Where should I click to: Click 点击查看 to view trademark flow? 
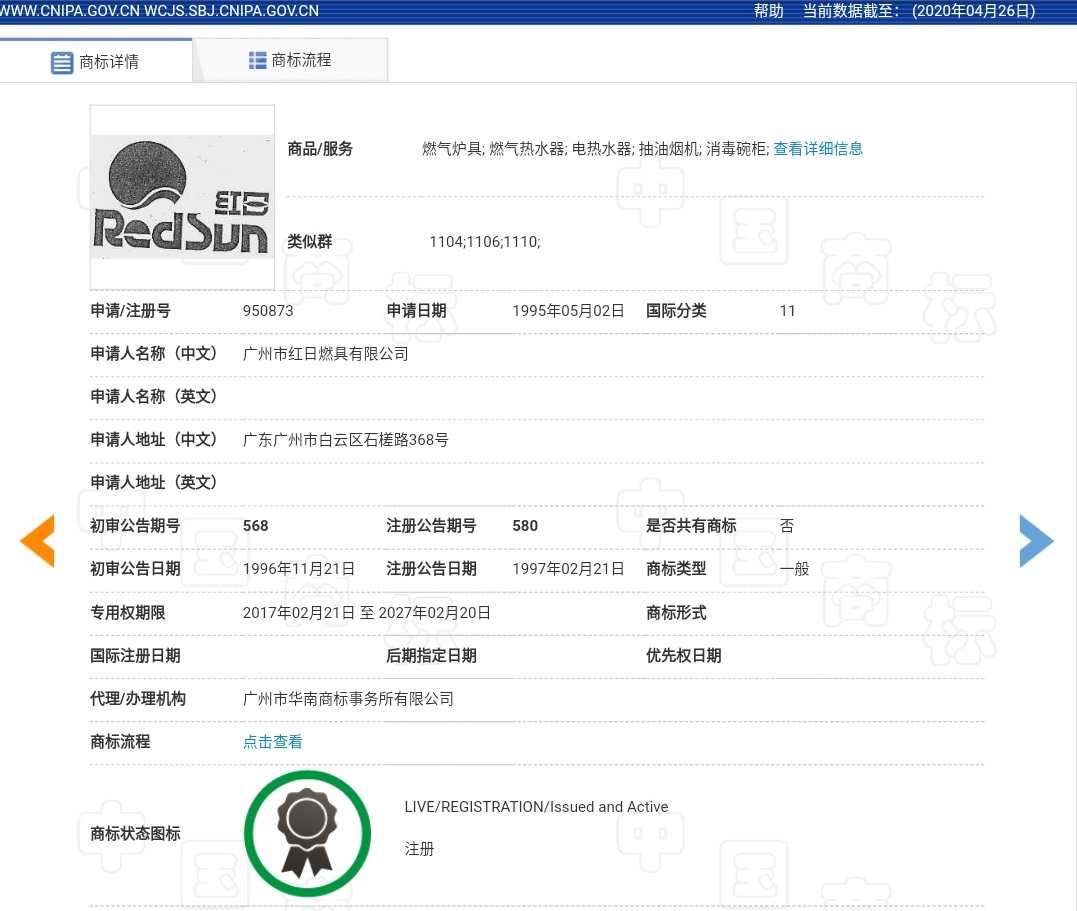272,742
